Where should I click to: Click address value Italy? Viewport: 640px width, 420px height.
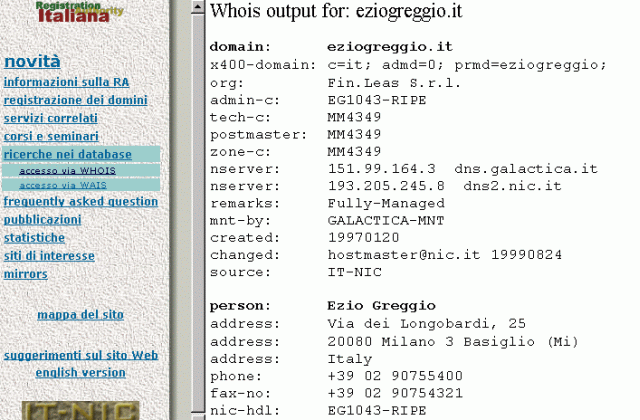point(350,359)
